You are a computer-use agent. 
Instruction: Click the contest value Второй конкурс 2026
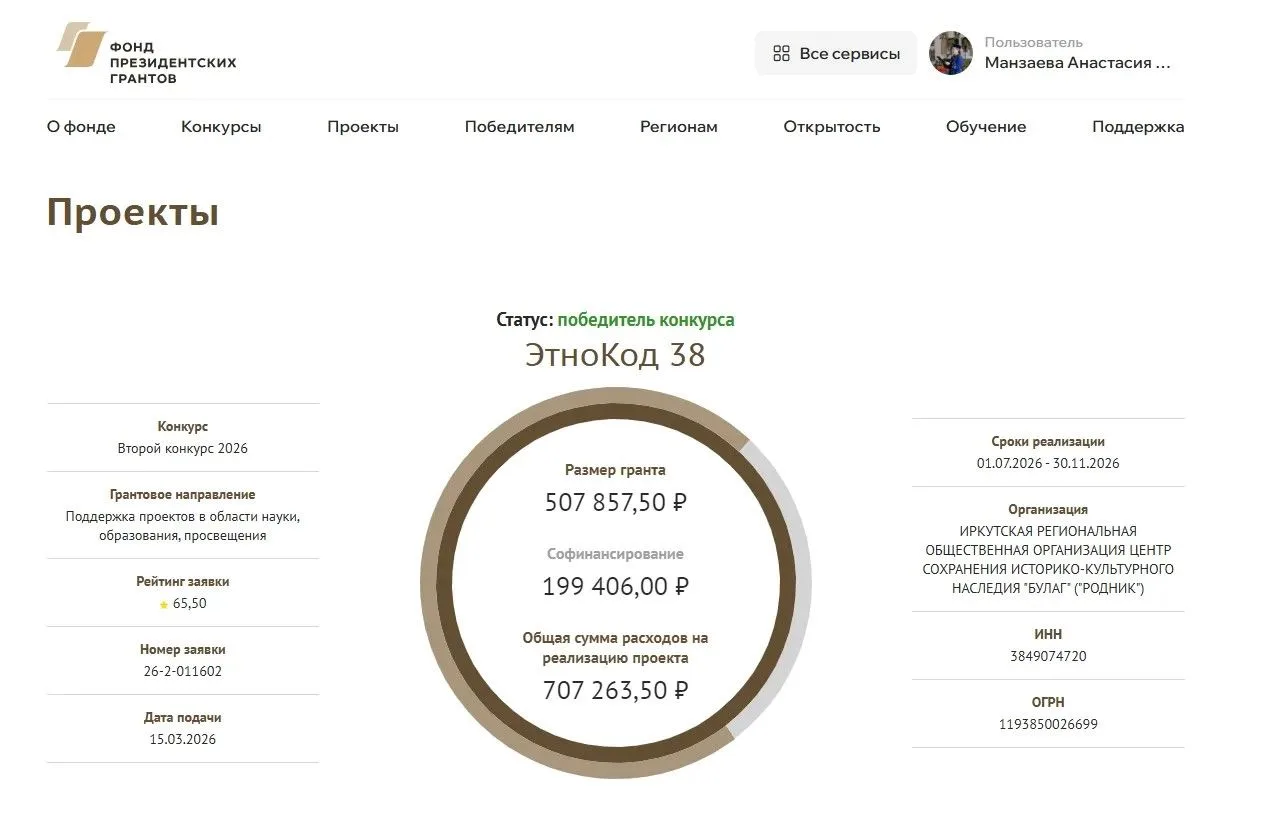pos(183,449)
